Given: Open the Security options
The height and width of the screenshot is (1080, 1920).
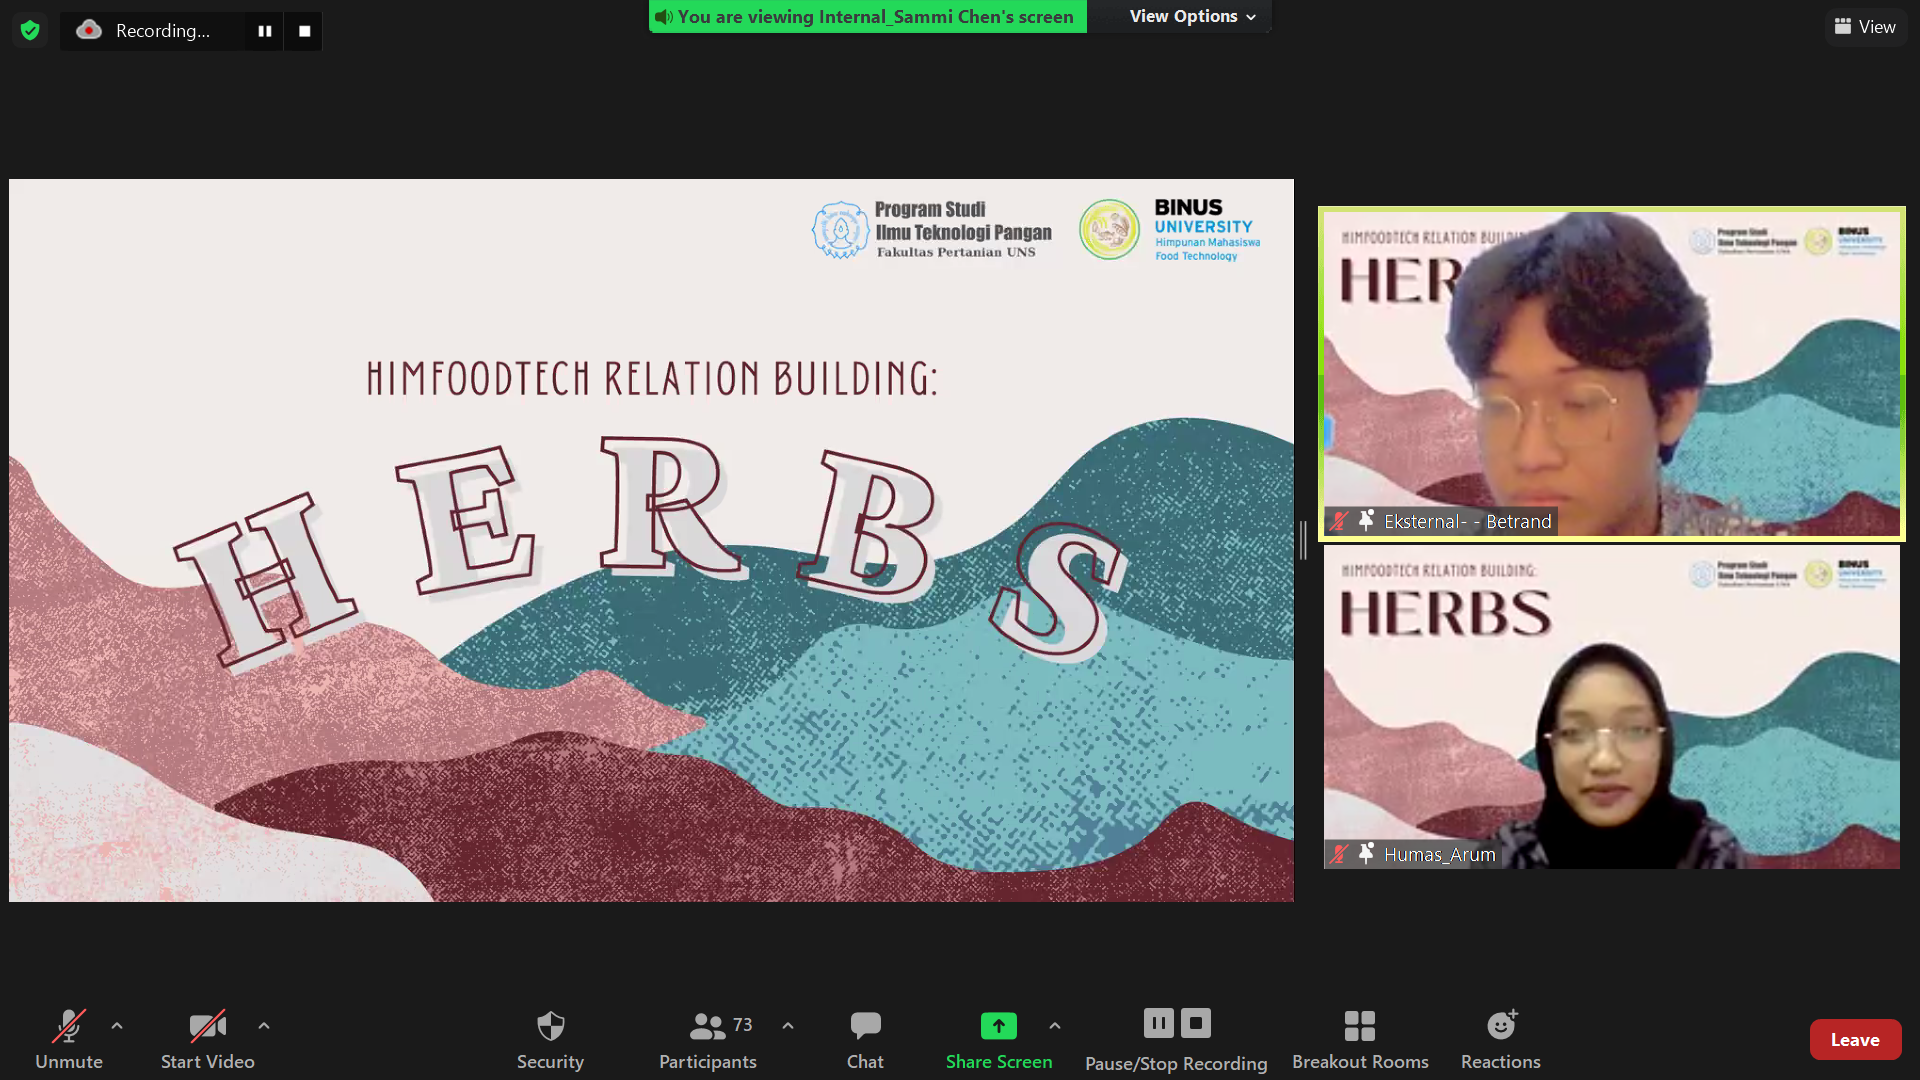Looking at the screenshot, I should pos(550,1039).
